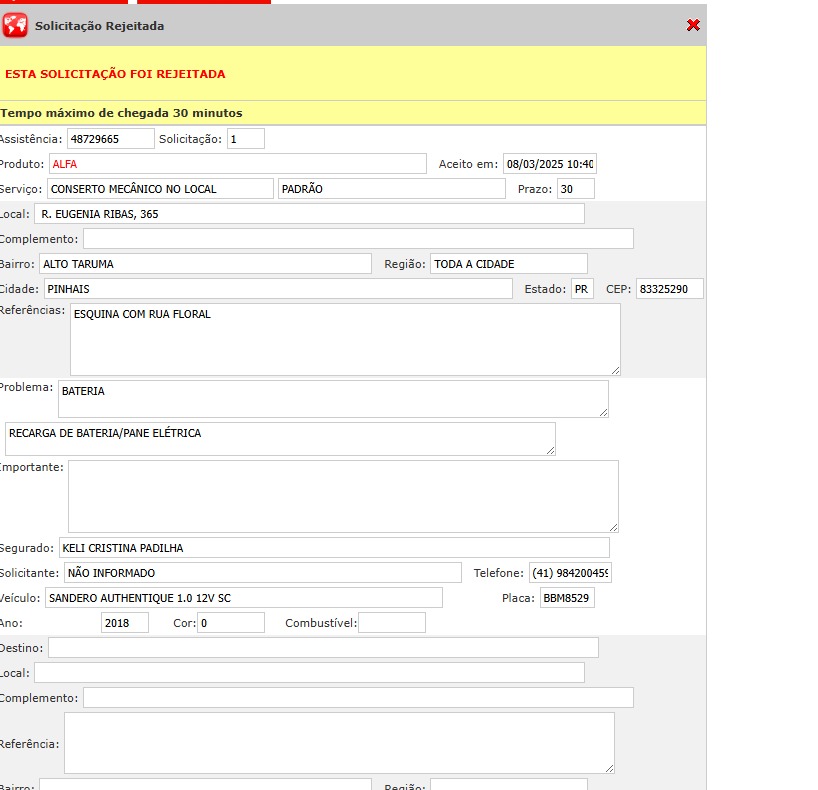Focus the Segurado field KELI CRISTINA PADILHA
The height and width of the screenshot is (790, 818).
[x=333, y=548]
